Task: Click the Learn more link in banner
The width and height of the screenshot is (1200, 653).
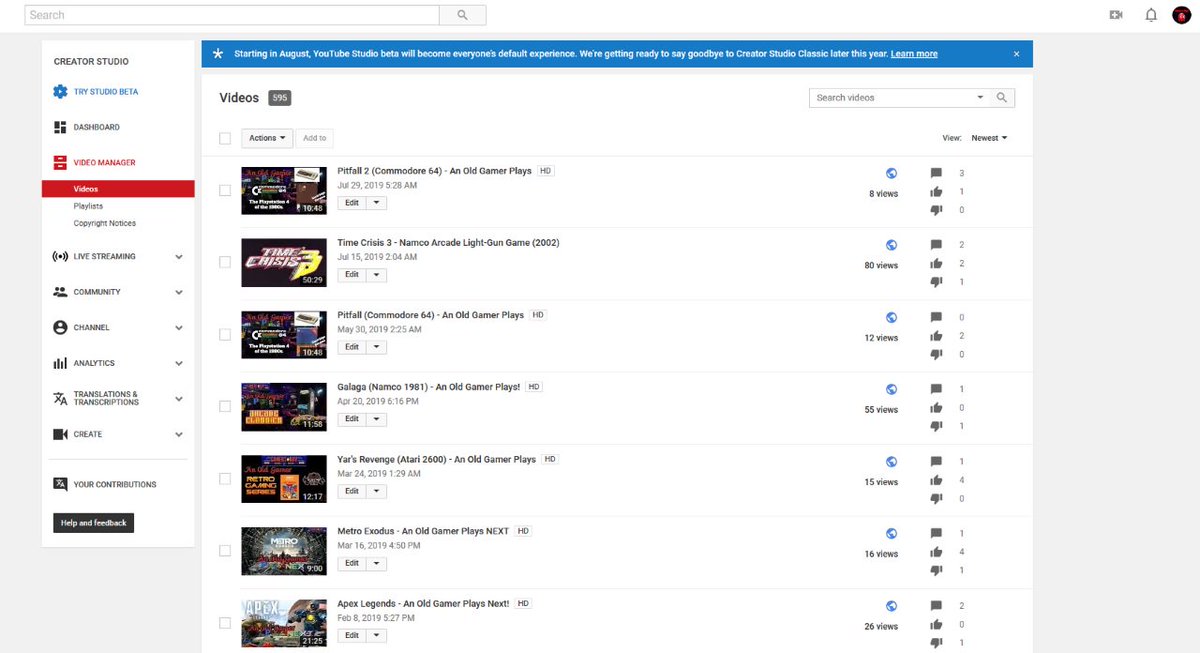Action: (x=914, y=54)
